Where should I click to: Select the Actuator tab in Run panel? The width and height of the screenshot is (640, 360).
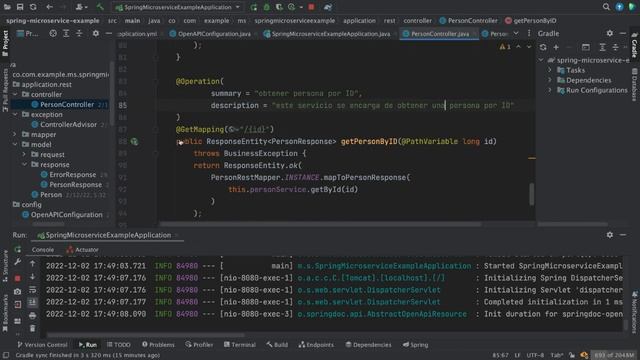point(83,249)
